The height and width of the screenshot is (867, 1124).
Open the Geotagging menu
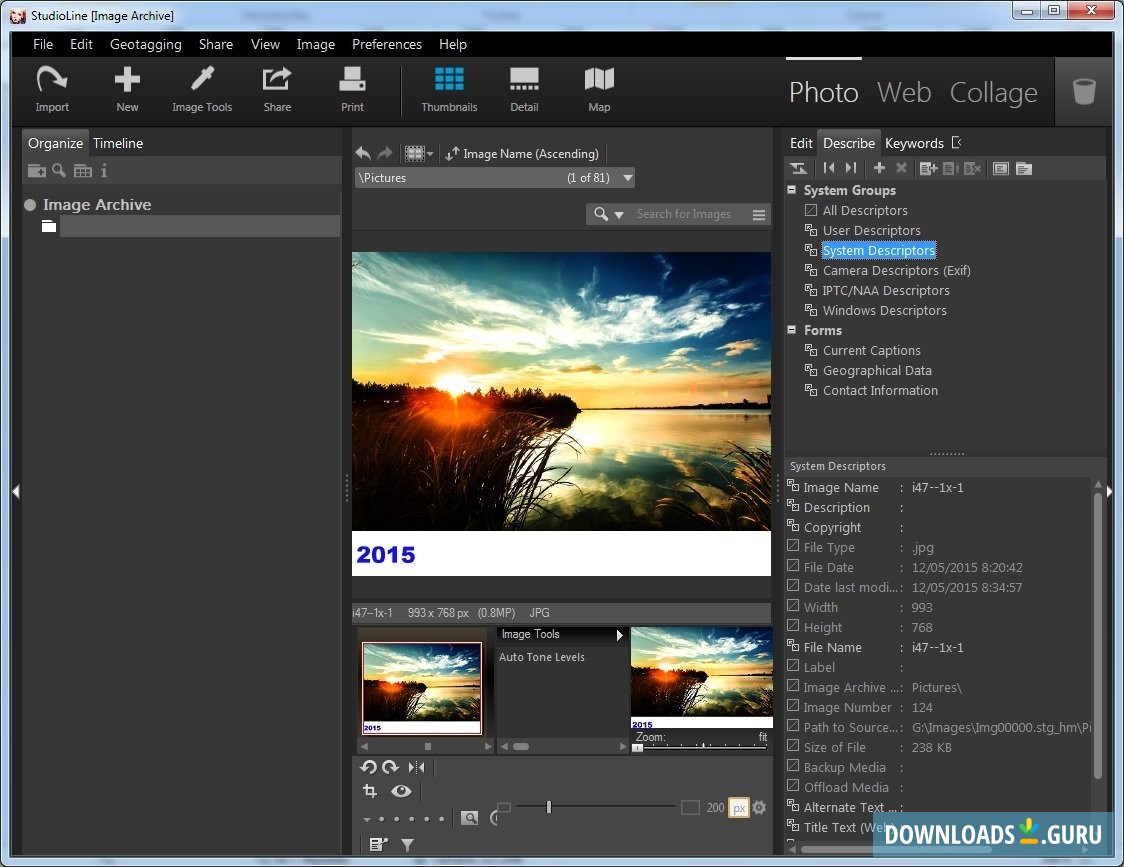[145, 44]
